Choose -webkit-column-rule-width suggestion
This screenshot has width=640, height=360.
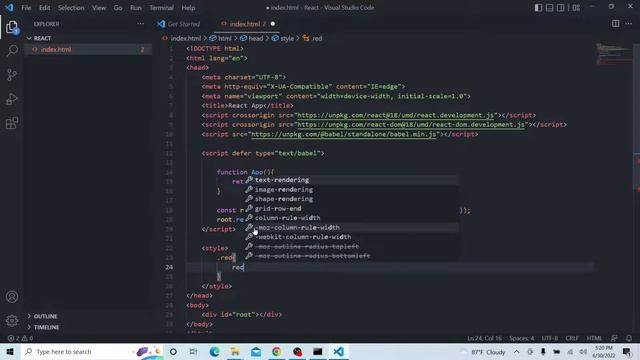(351, 237)
